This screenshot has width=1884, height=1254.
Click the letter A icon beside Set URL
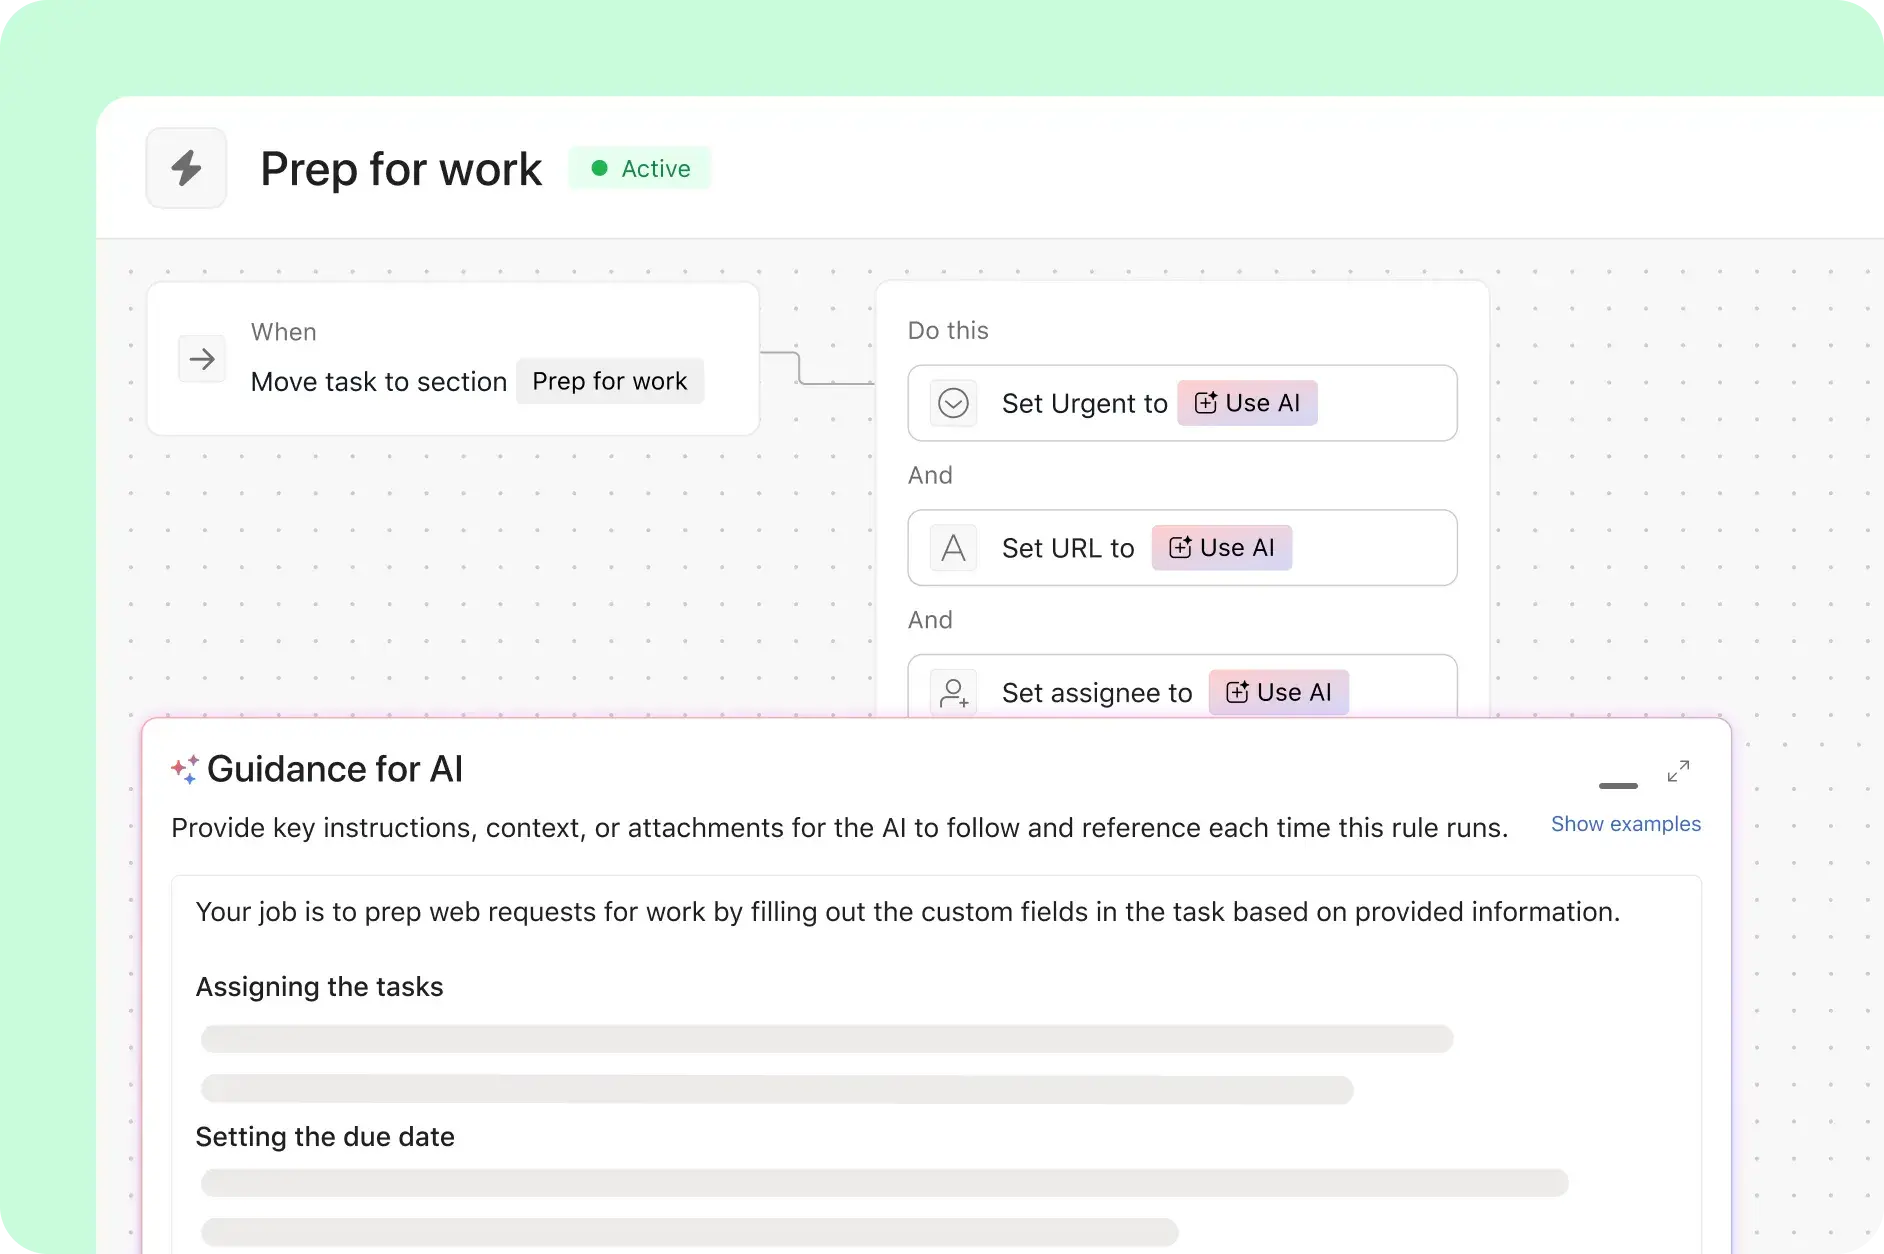point(953,548)
